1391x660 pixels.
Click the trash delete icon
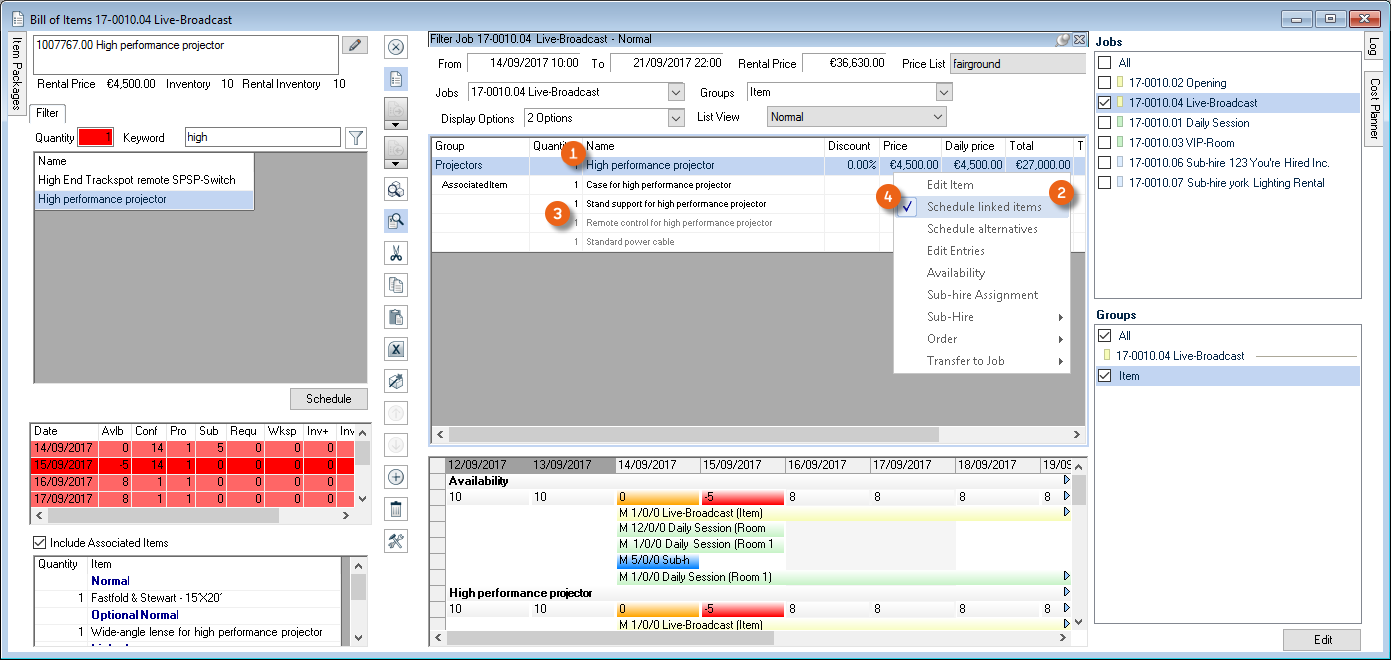(395, 509)
